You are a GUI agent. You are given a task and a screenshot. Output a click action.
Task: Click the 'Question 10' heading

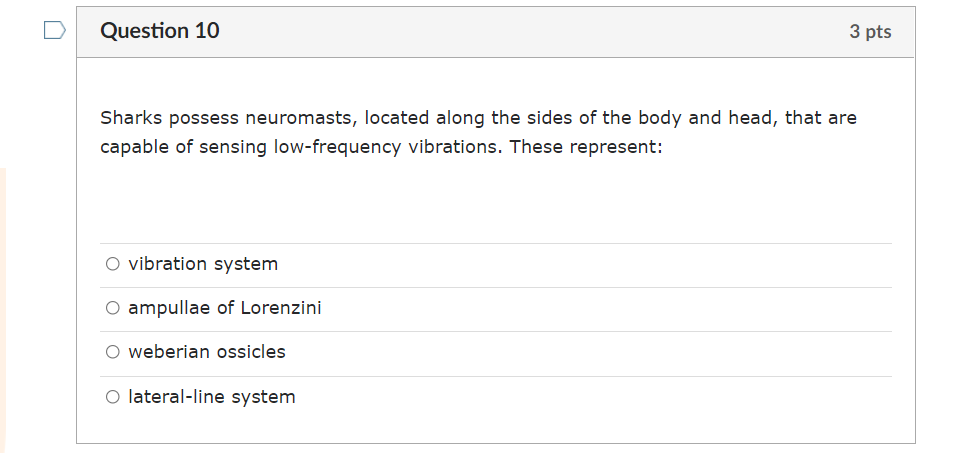click(160, 31)
